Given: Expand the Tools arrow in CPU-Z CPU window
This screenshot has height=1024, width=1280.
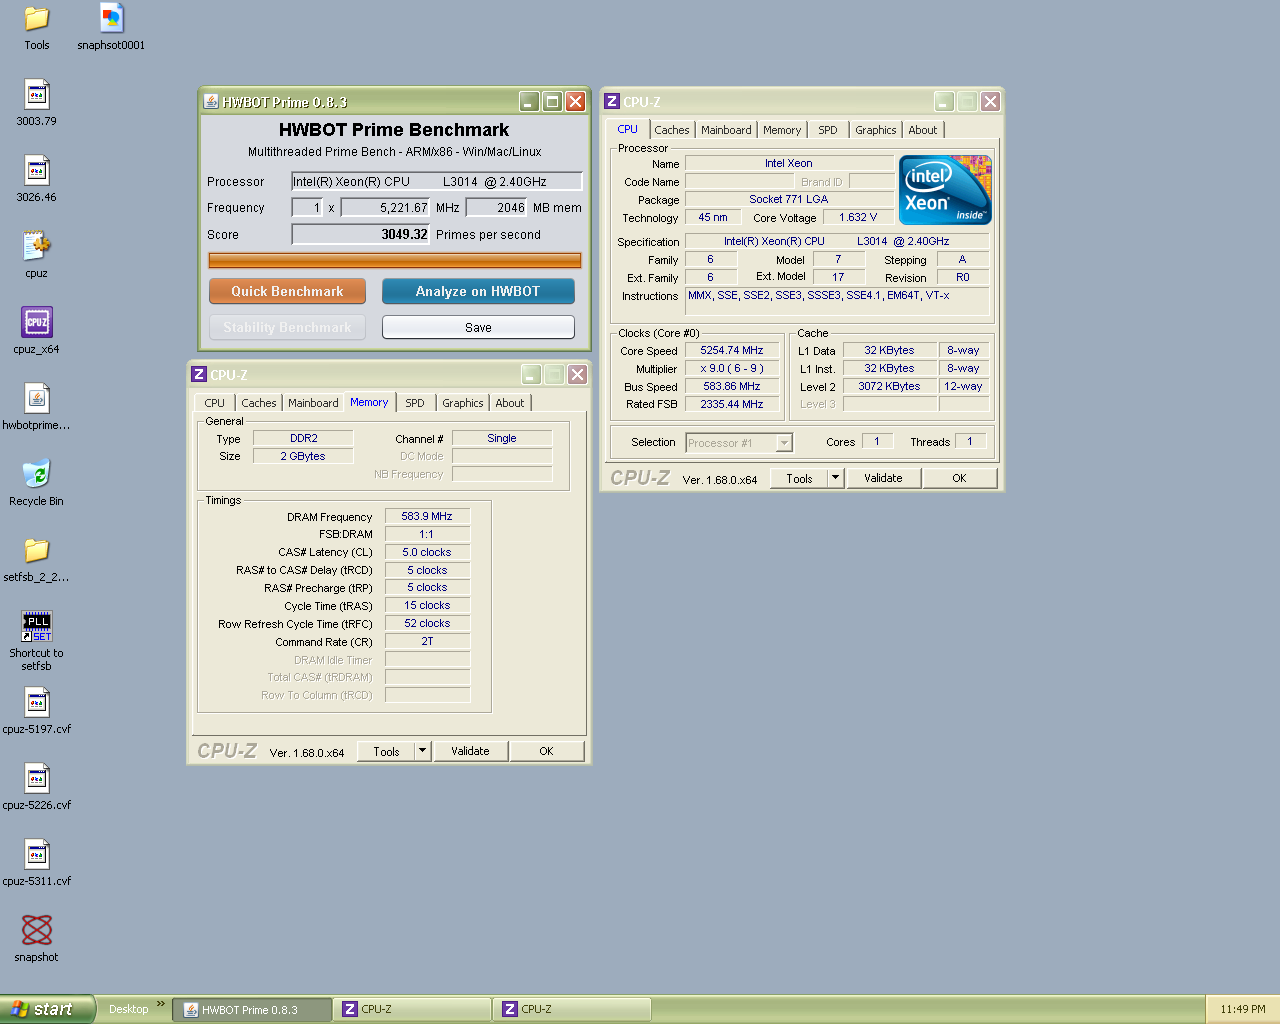Looking at the screenshot, I should pos(835,478).
